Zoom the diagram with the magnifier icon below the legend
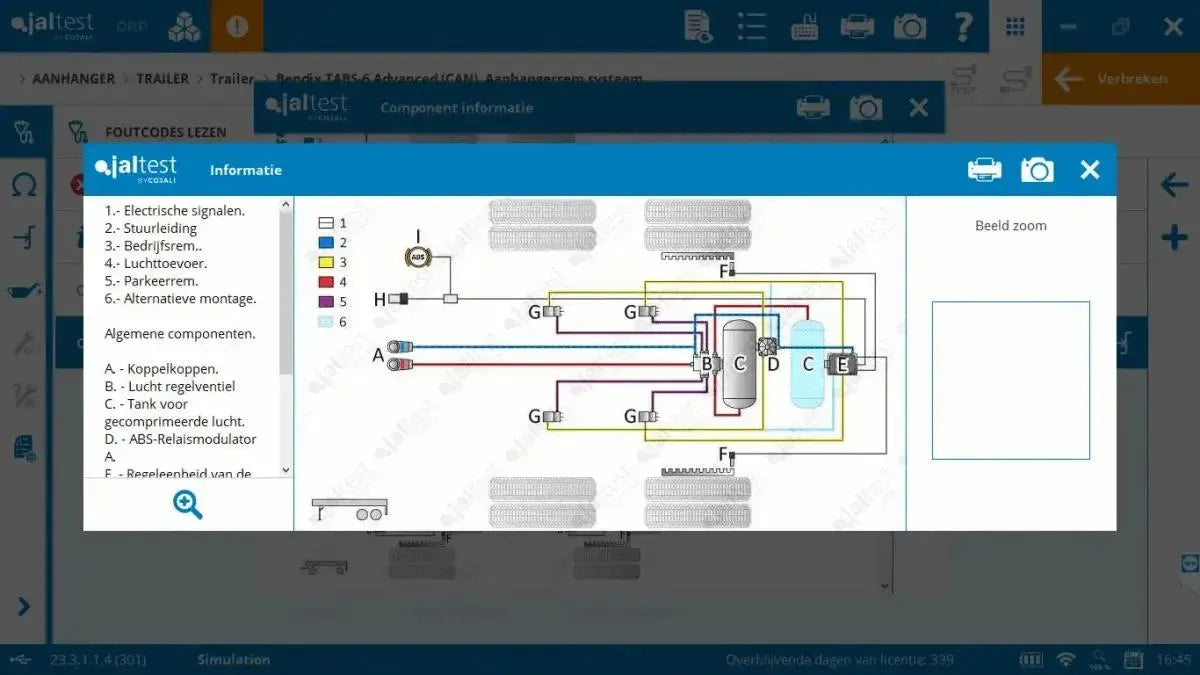Image resolution: width=1200 pixels, height=675 pixels. 187,505
